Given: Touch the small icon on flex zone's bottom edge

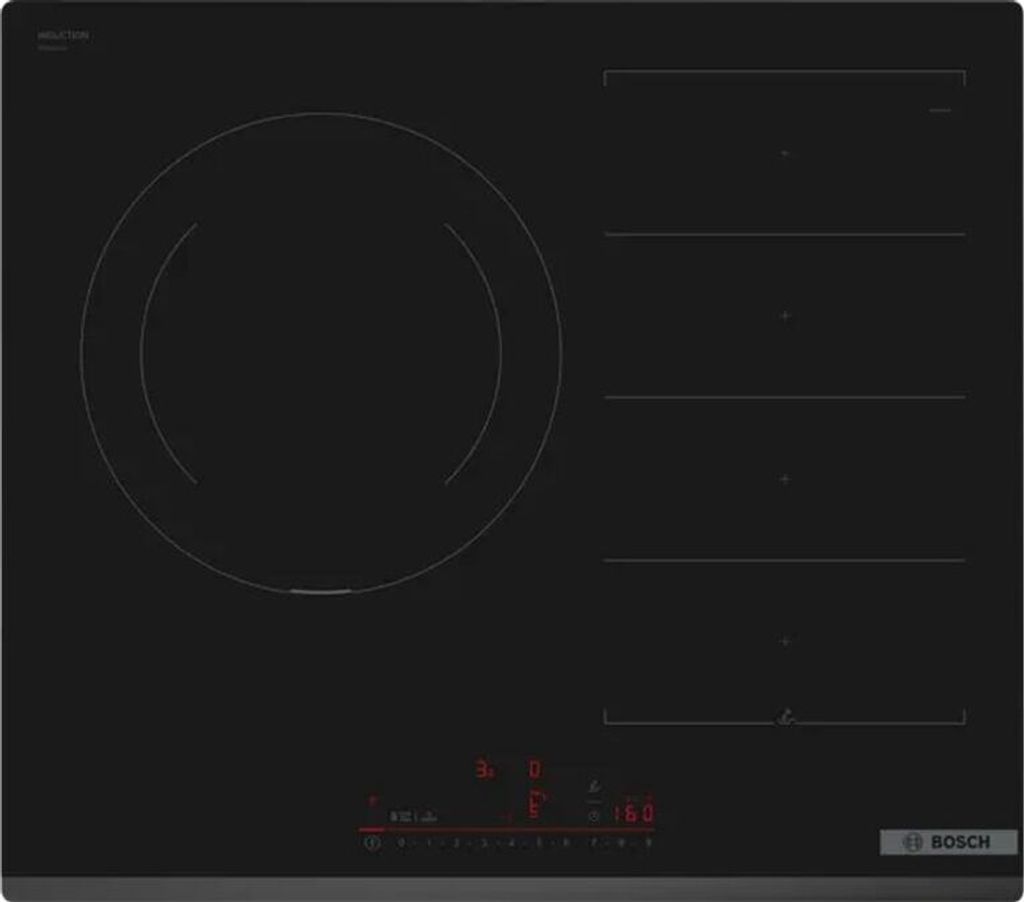Looking at the screenshot, I should click(x=787, y=716).
